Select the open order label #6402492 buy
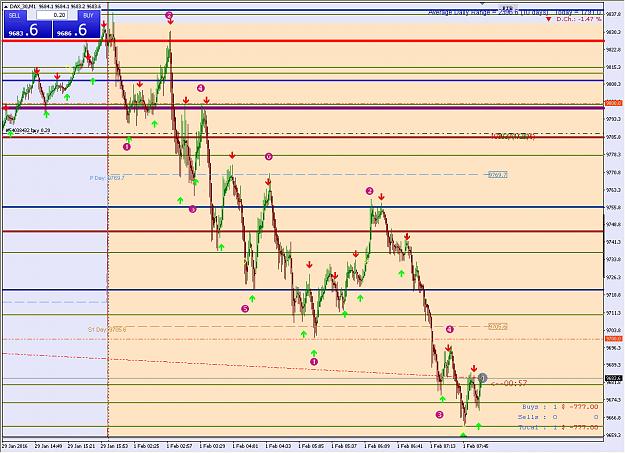 28,130
